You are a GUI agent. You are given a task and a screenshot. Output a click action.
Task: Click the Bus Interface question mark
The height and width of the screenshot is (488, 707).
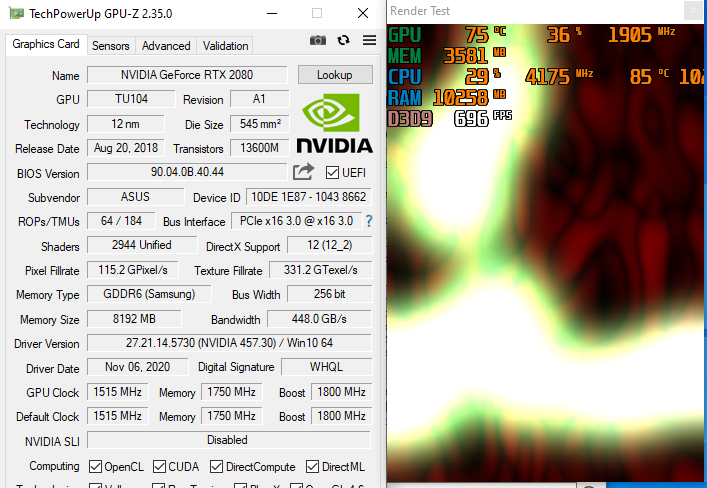click(x=369, y=221)
